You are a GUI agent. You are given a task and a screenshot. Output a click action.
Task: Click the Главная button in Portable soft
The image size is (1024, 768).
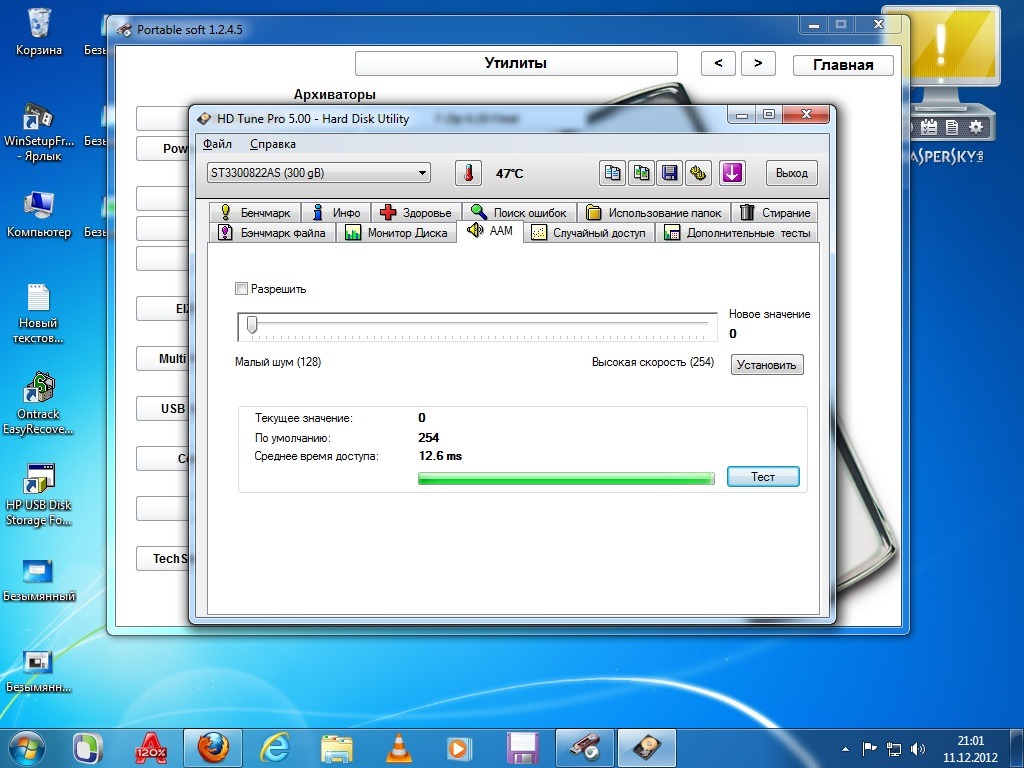pos(843,65)
